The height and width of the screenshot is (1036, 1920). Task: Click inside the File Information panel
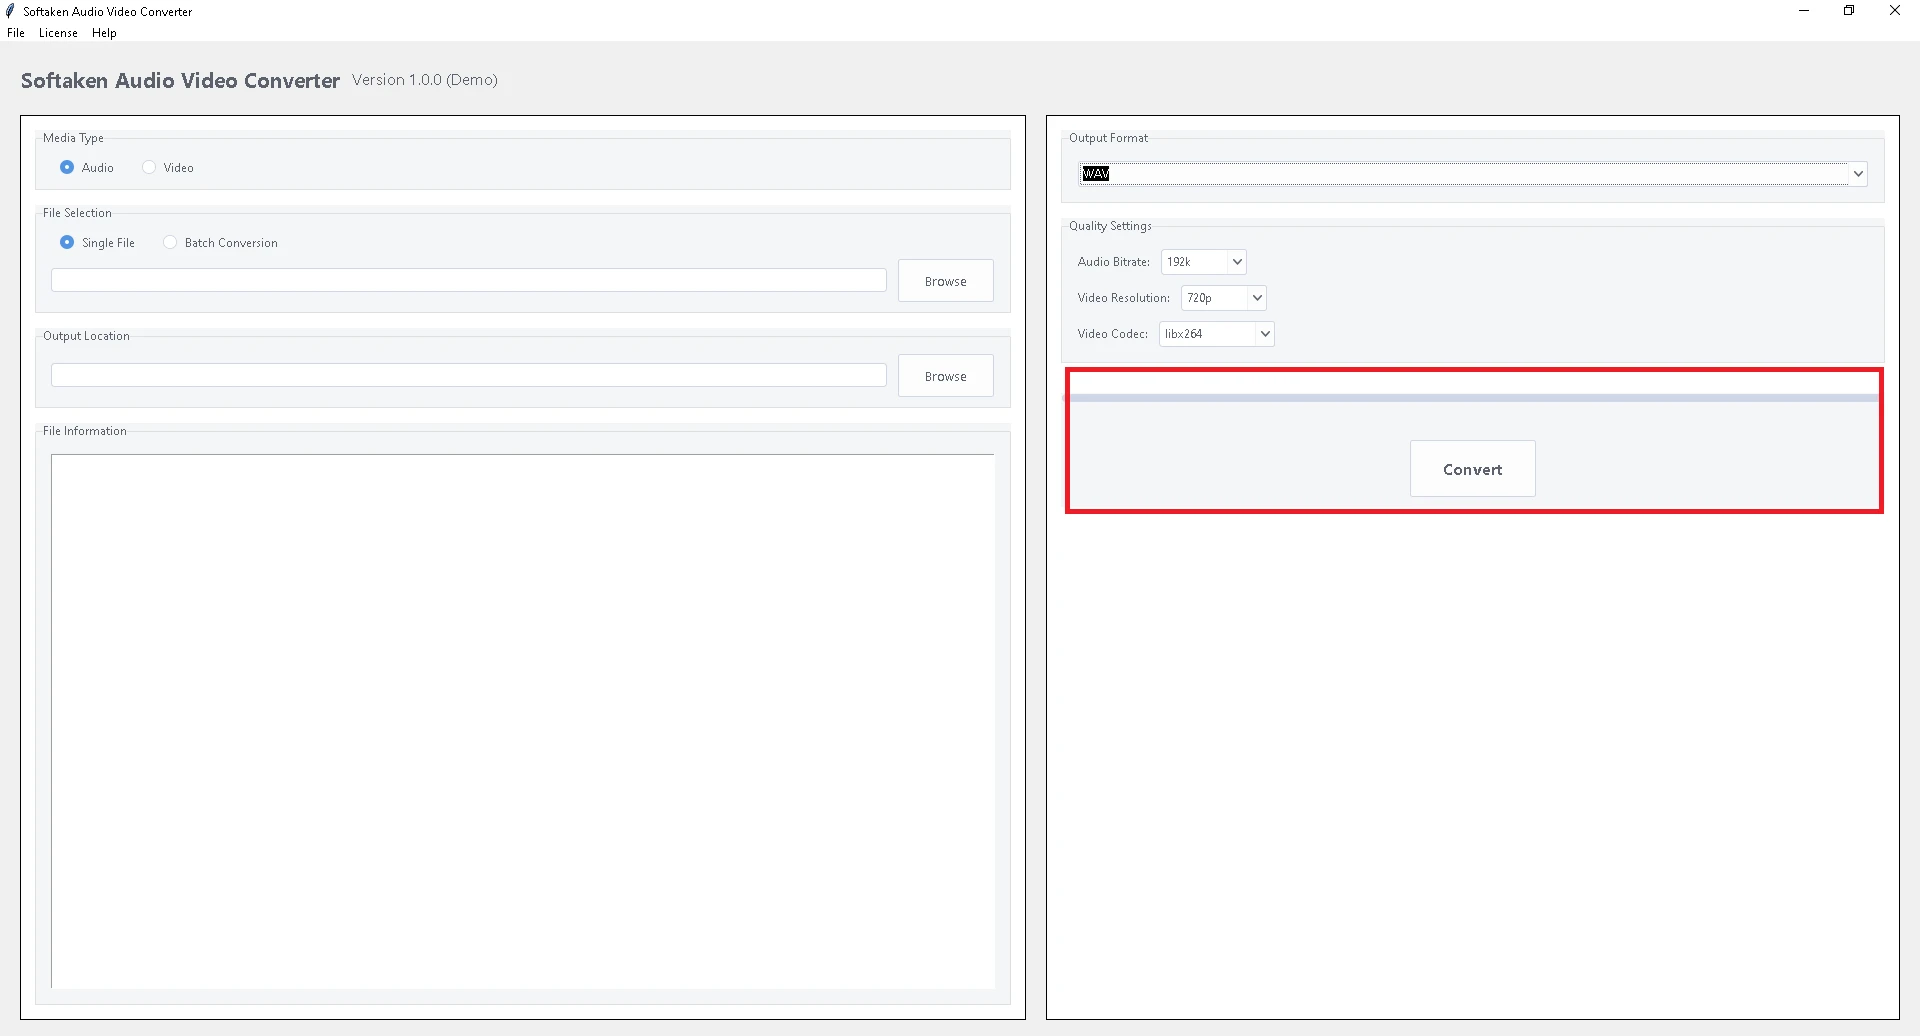[522, 720]
